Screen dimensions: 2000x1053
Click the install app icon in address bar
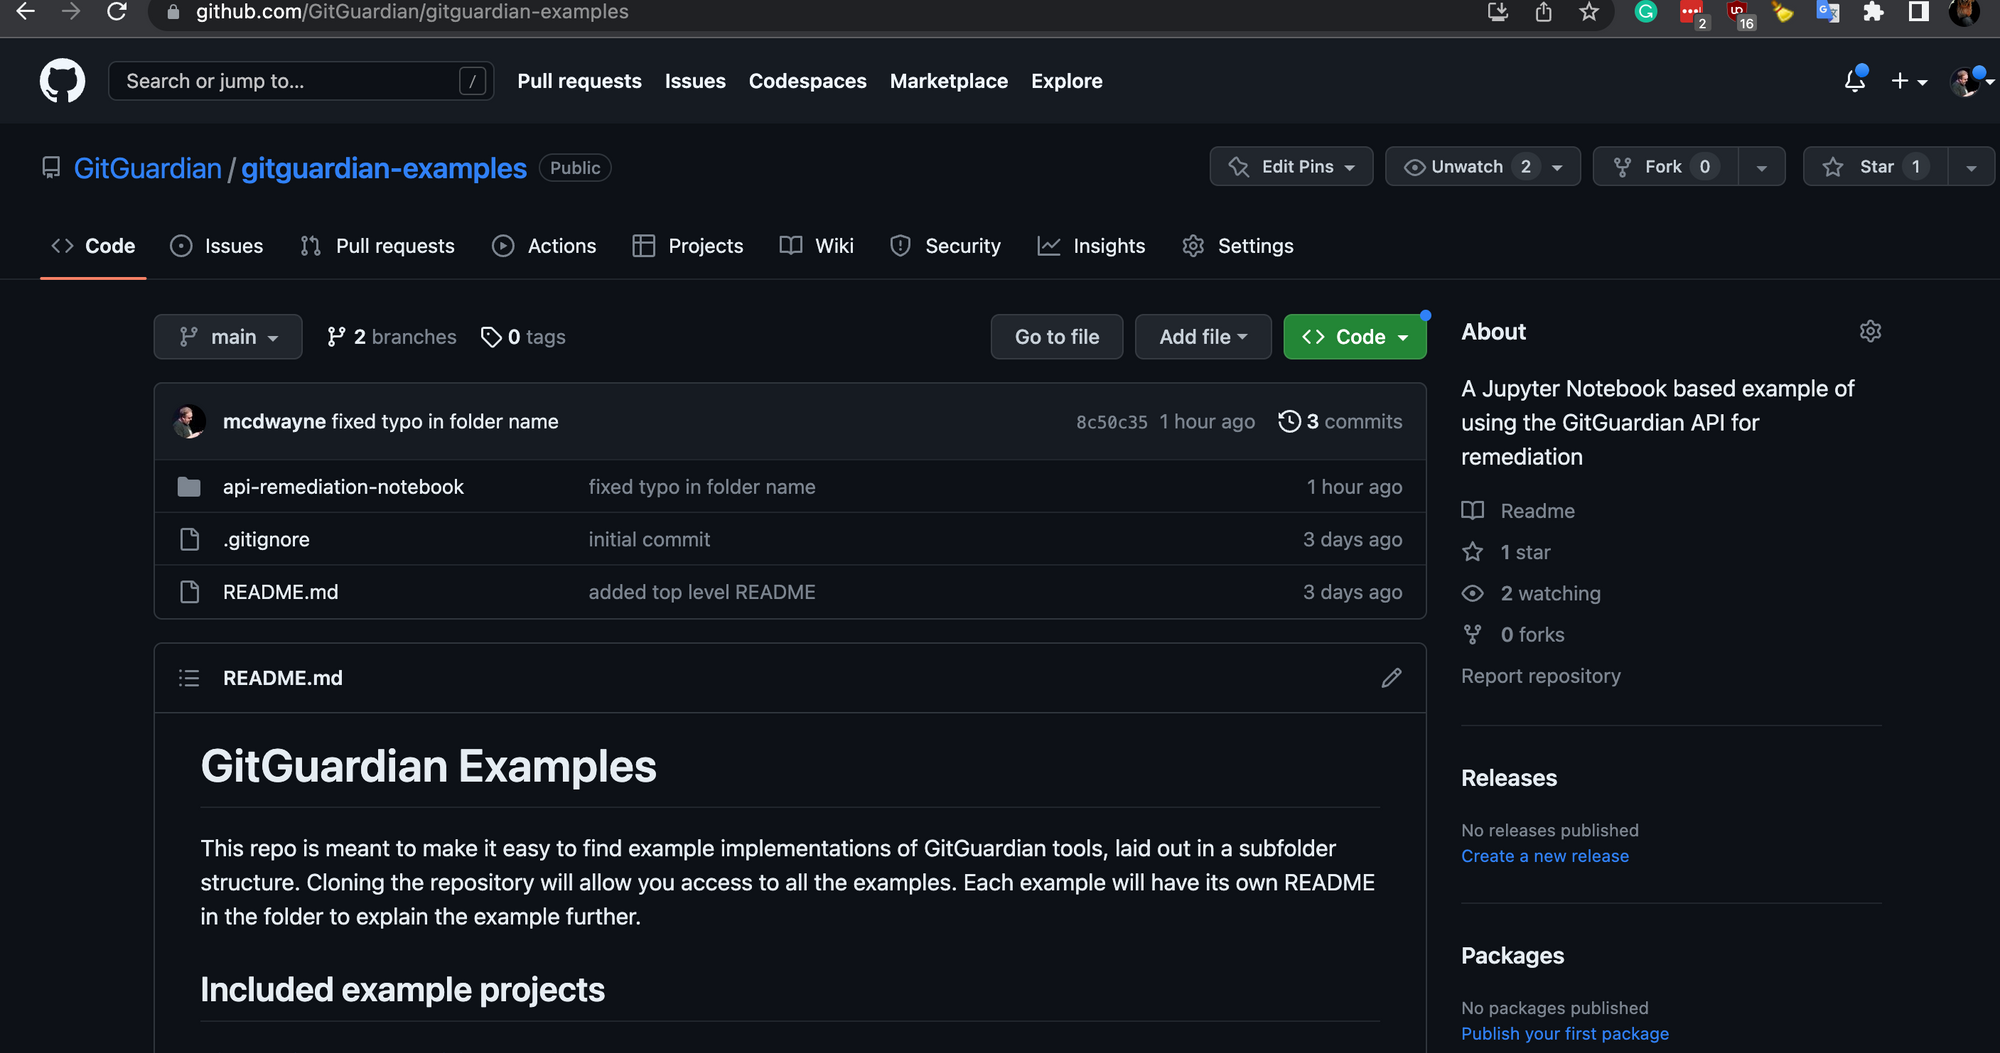[1498, 12]
